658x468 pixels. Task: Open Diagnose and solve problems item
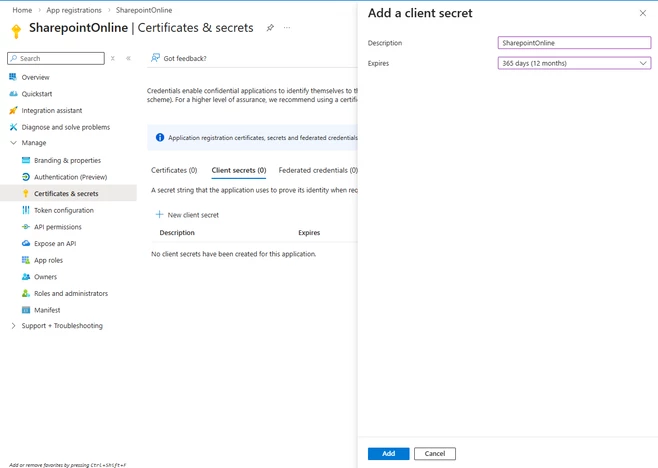tap(65, 127)
